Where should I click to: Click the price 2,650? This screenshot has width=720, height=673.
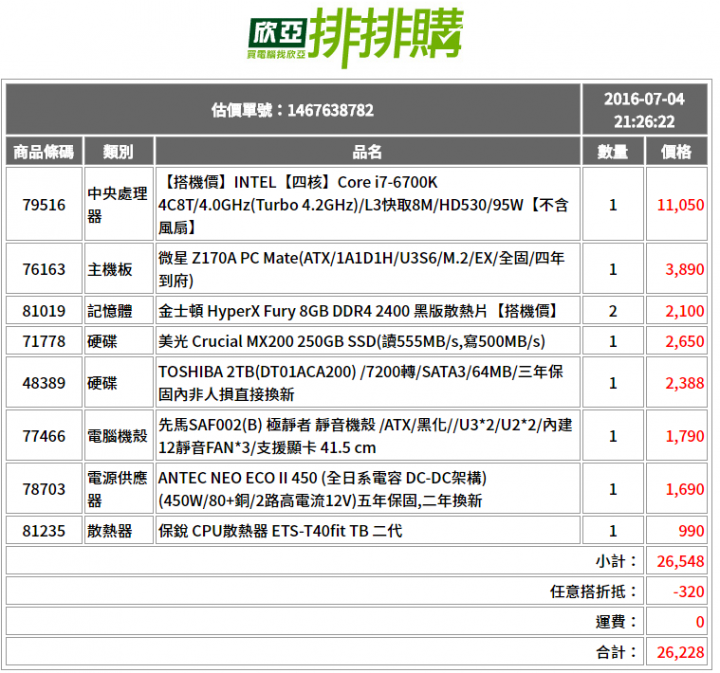685,341
